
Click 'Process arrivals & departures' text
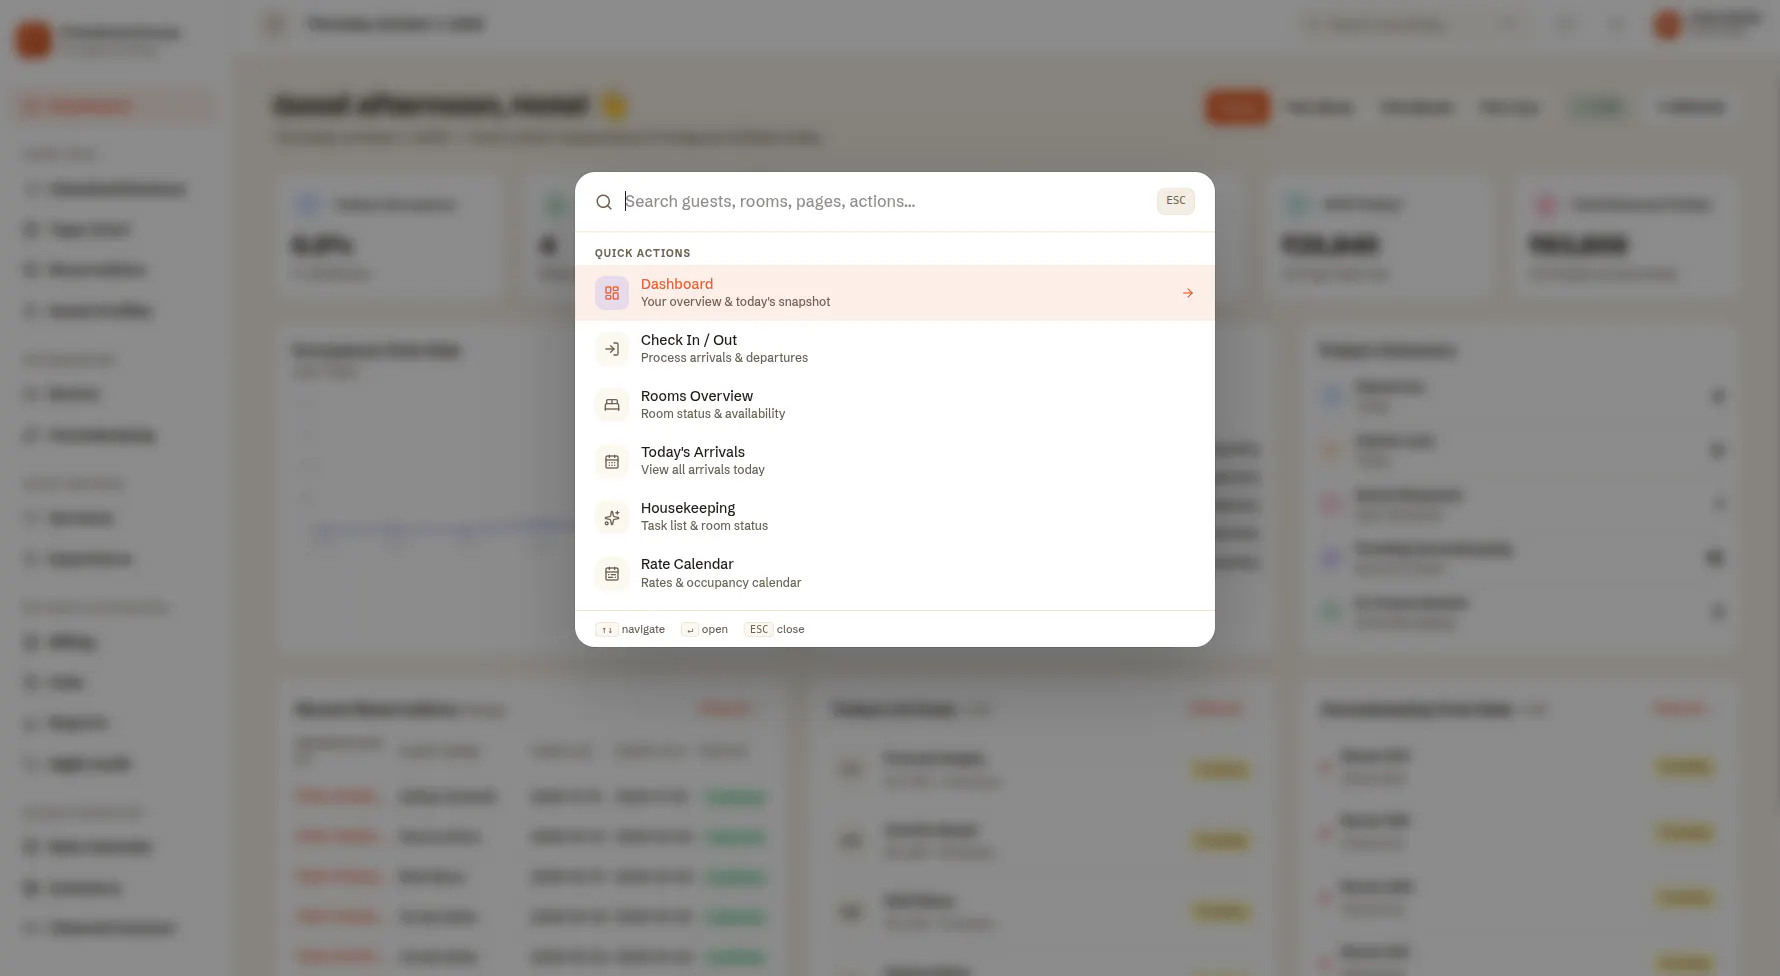(724, 358)
